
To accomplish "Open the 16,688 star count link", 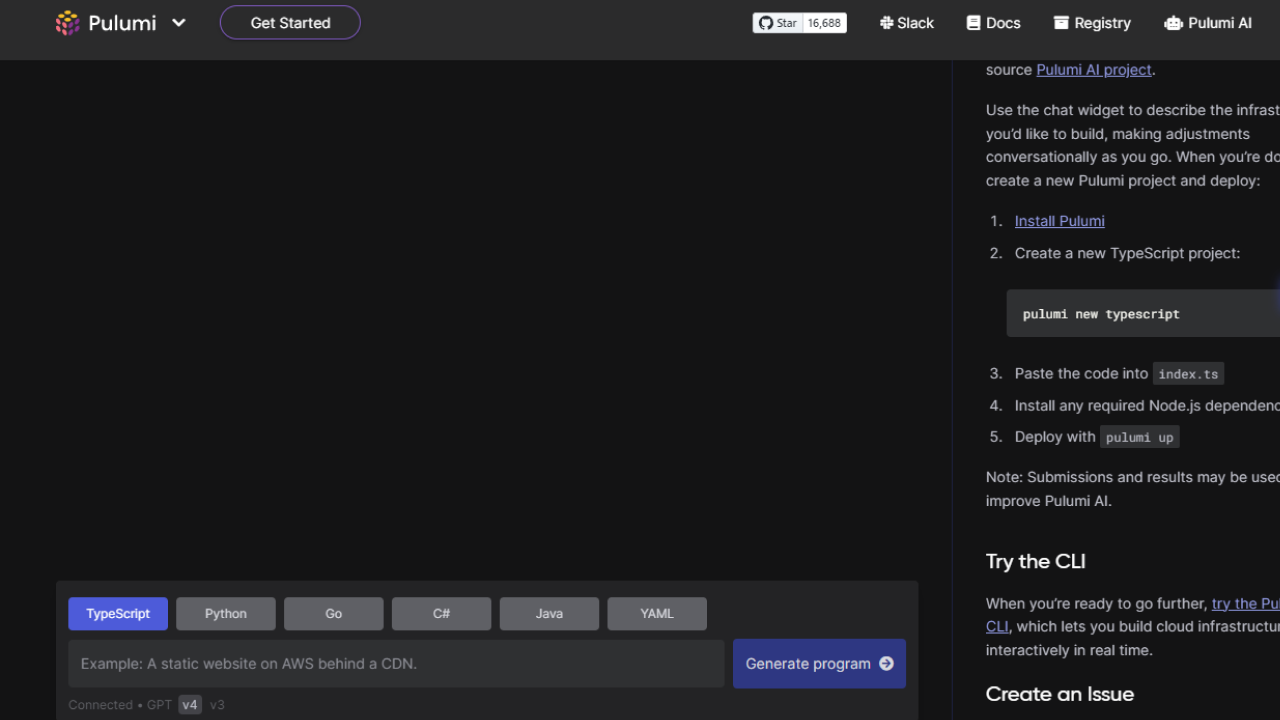I will 825,23.
